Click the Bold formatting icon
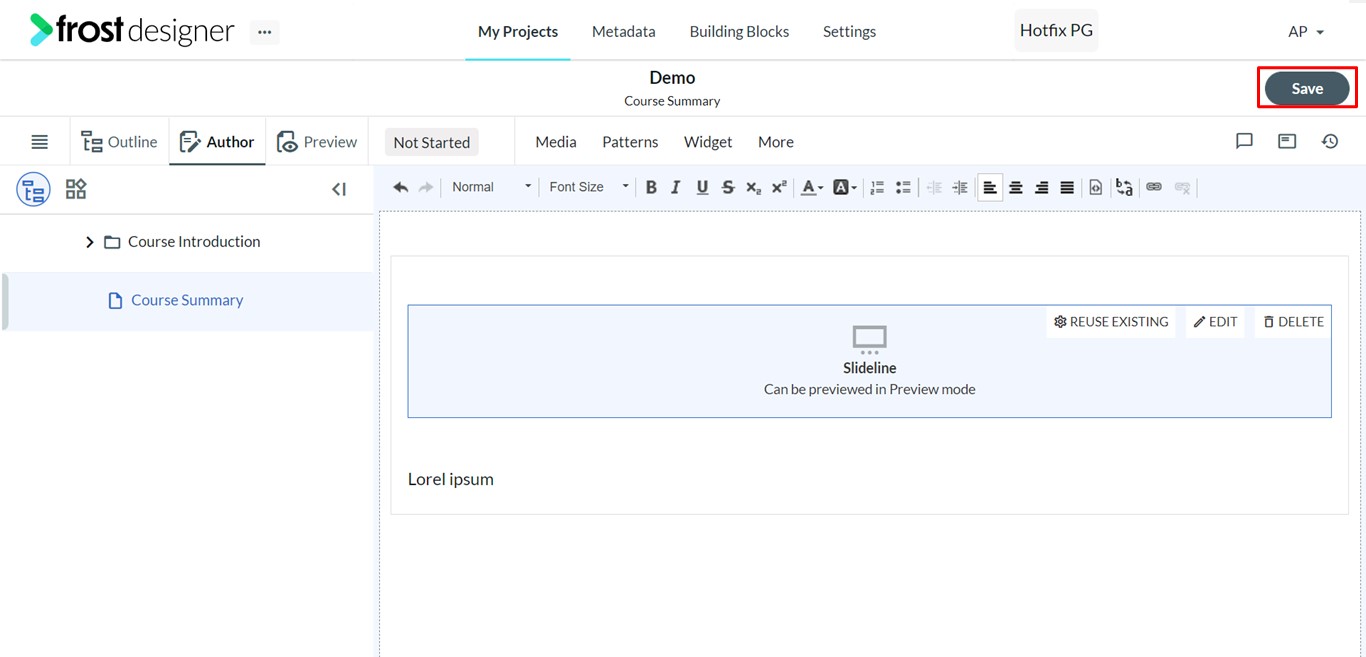This screenshot has height=657, width=1366. click(651, 187)
